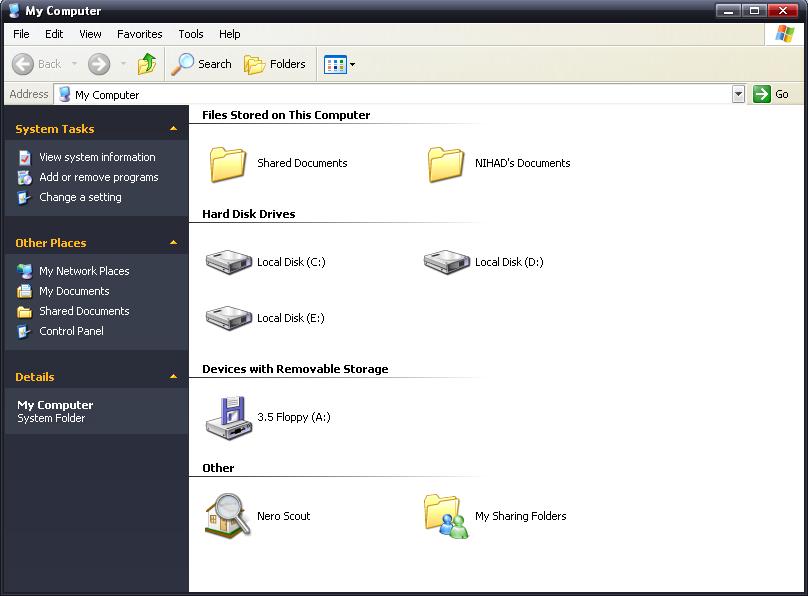Open the Address bar dropdown
This screenshot has height=596, width=808.
[738, 94]
